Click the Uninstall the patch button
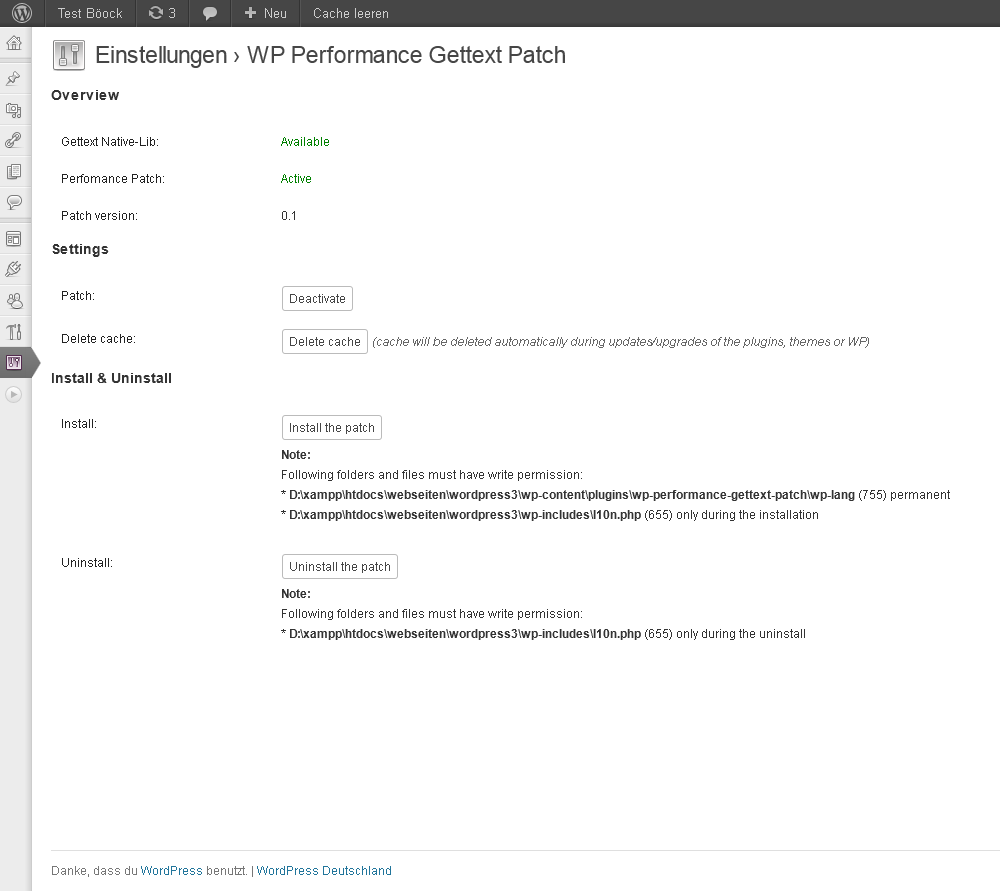The width and height of the screenshot is (1000, 891). (339, 566)
